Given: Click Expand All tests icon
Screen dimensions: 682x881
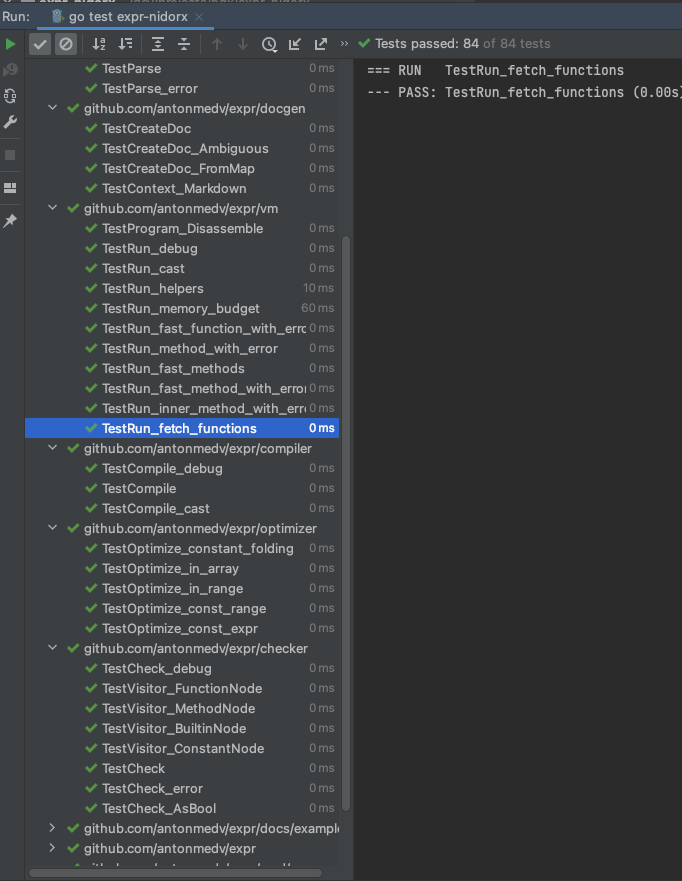Looking at the screenshot, I should pos(158,44).
